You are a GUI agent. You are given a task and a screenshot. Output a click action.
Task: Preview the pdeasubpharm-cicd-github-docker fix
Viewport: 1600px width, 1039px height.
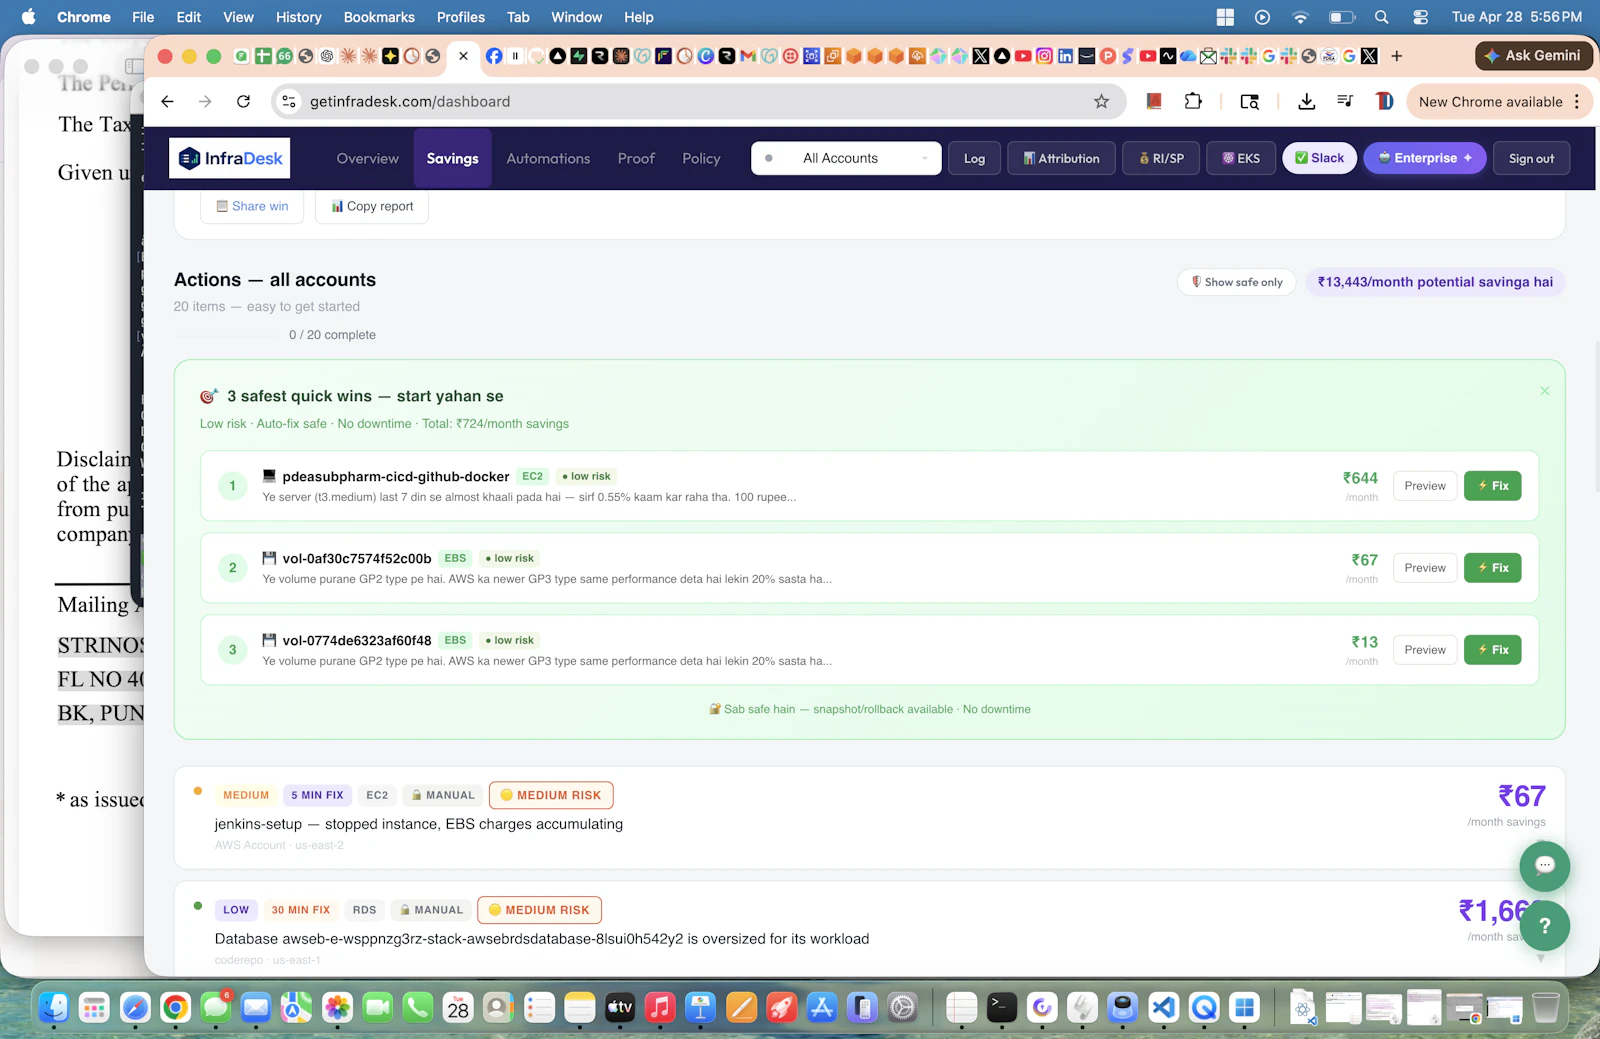coord(1425,486)
